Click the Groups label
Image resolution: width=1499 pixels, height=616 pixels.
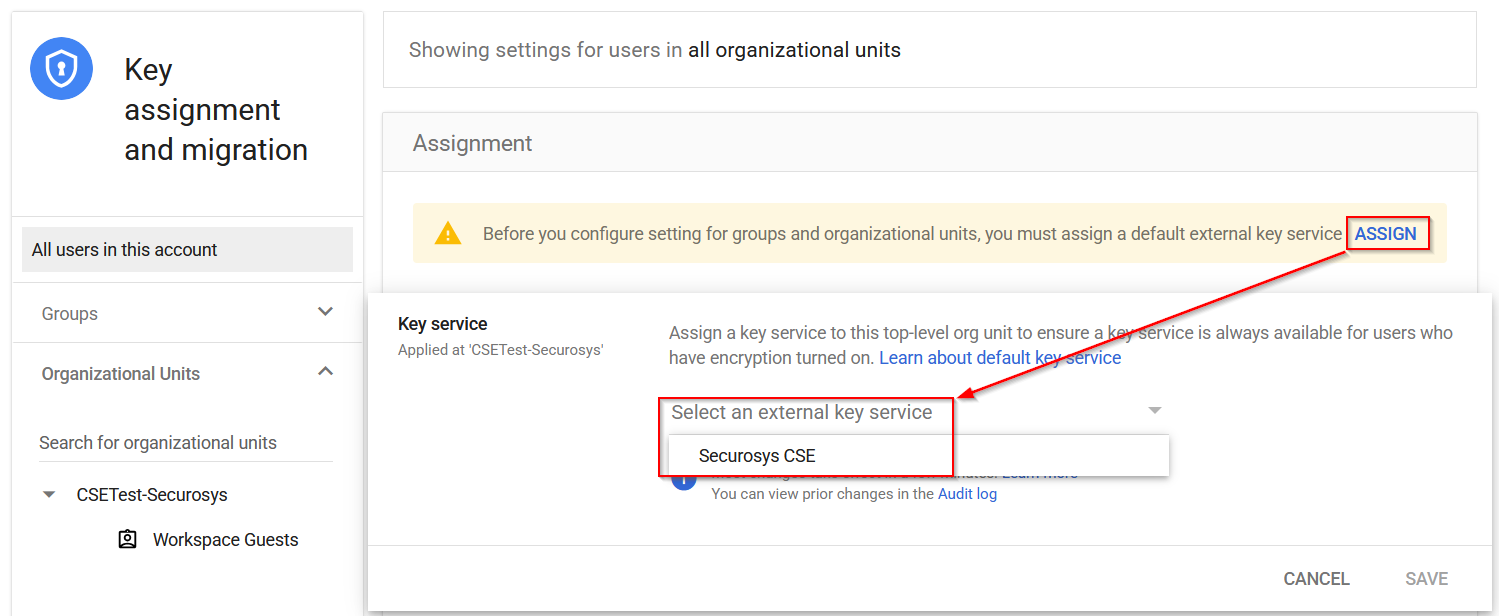tap(70, 314)
